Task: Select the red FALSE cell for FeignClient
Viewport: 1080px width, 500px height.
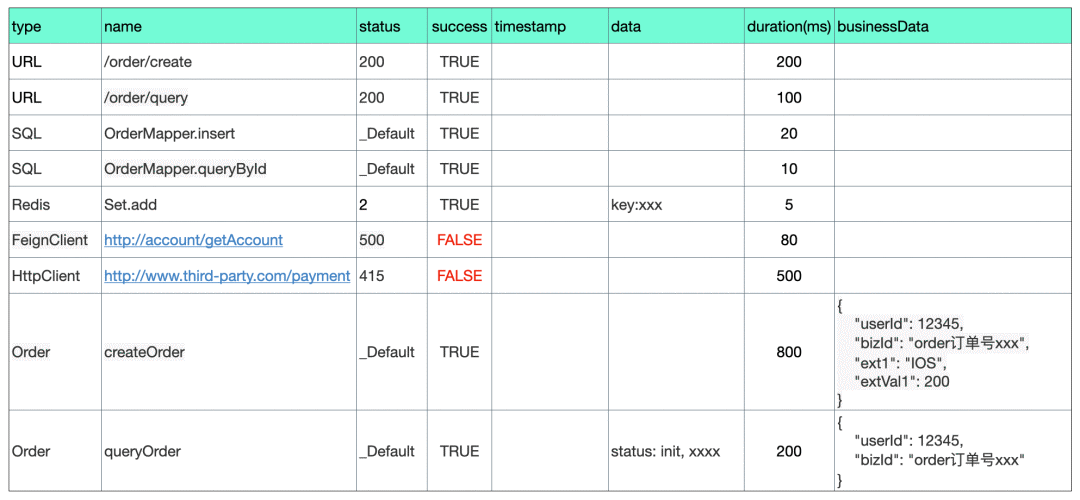Action: (x=459, y=240)
